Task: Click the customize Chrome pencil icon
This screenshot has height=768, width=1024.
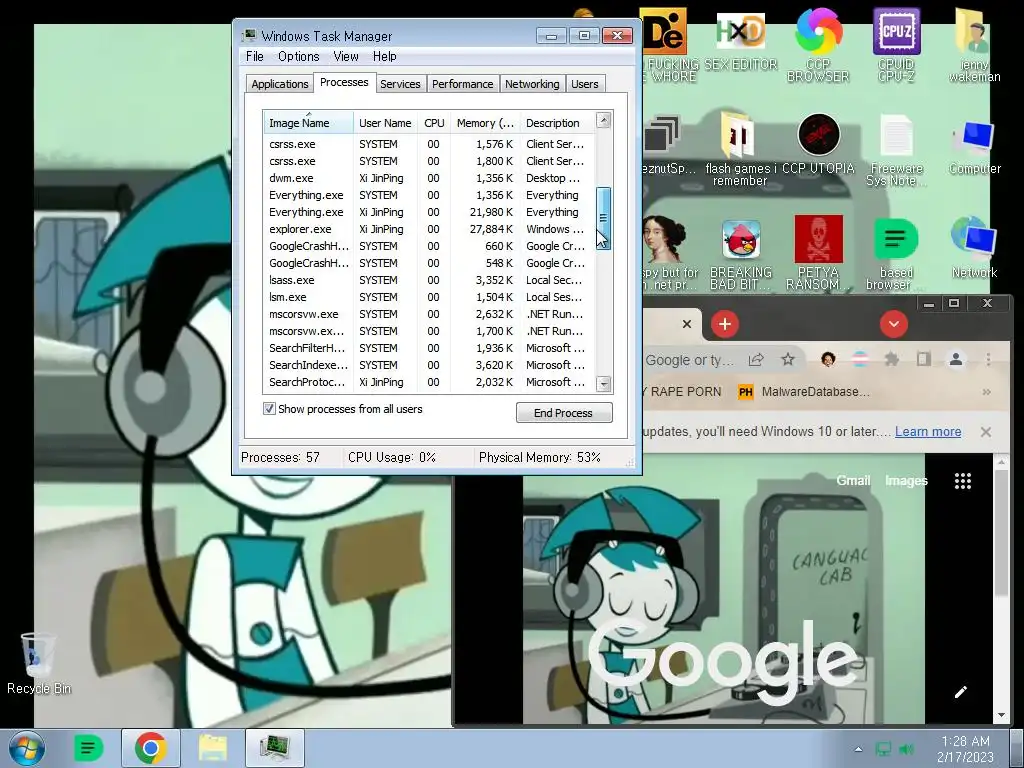Action: click(961, 692)
